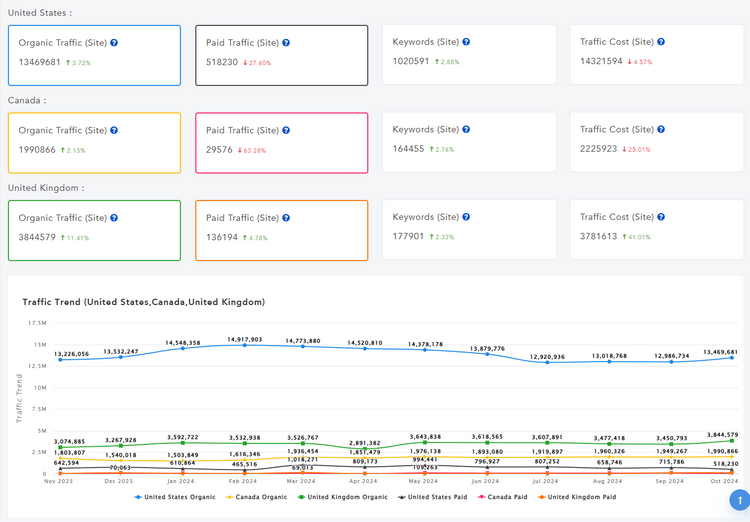Click the Nov 2023 data point 13,226,056
750x522 pixels.
(x=60, y=360)
